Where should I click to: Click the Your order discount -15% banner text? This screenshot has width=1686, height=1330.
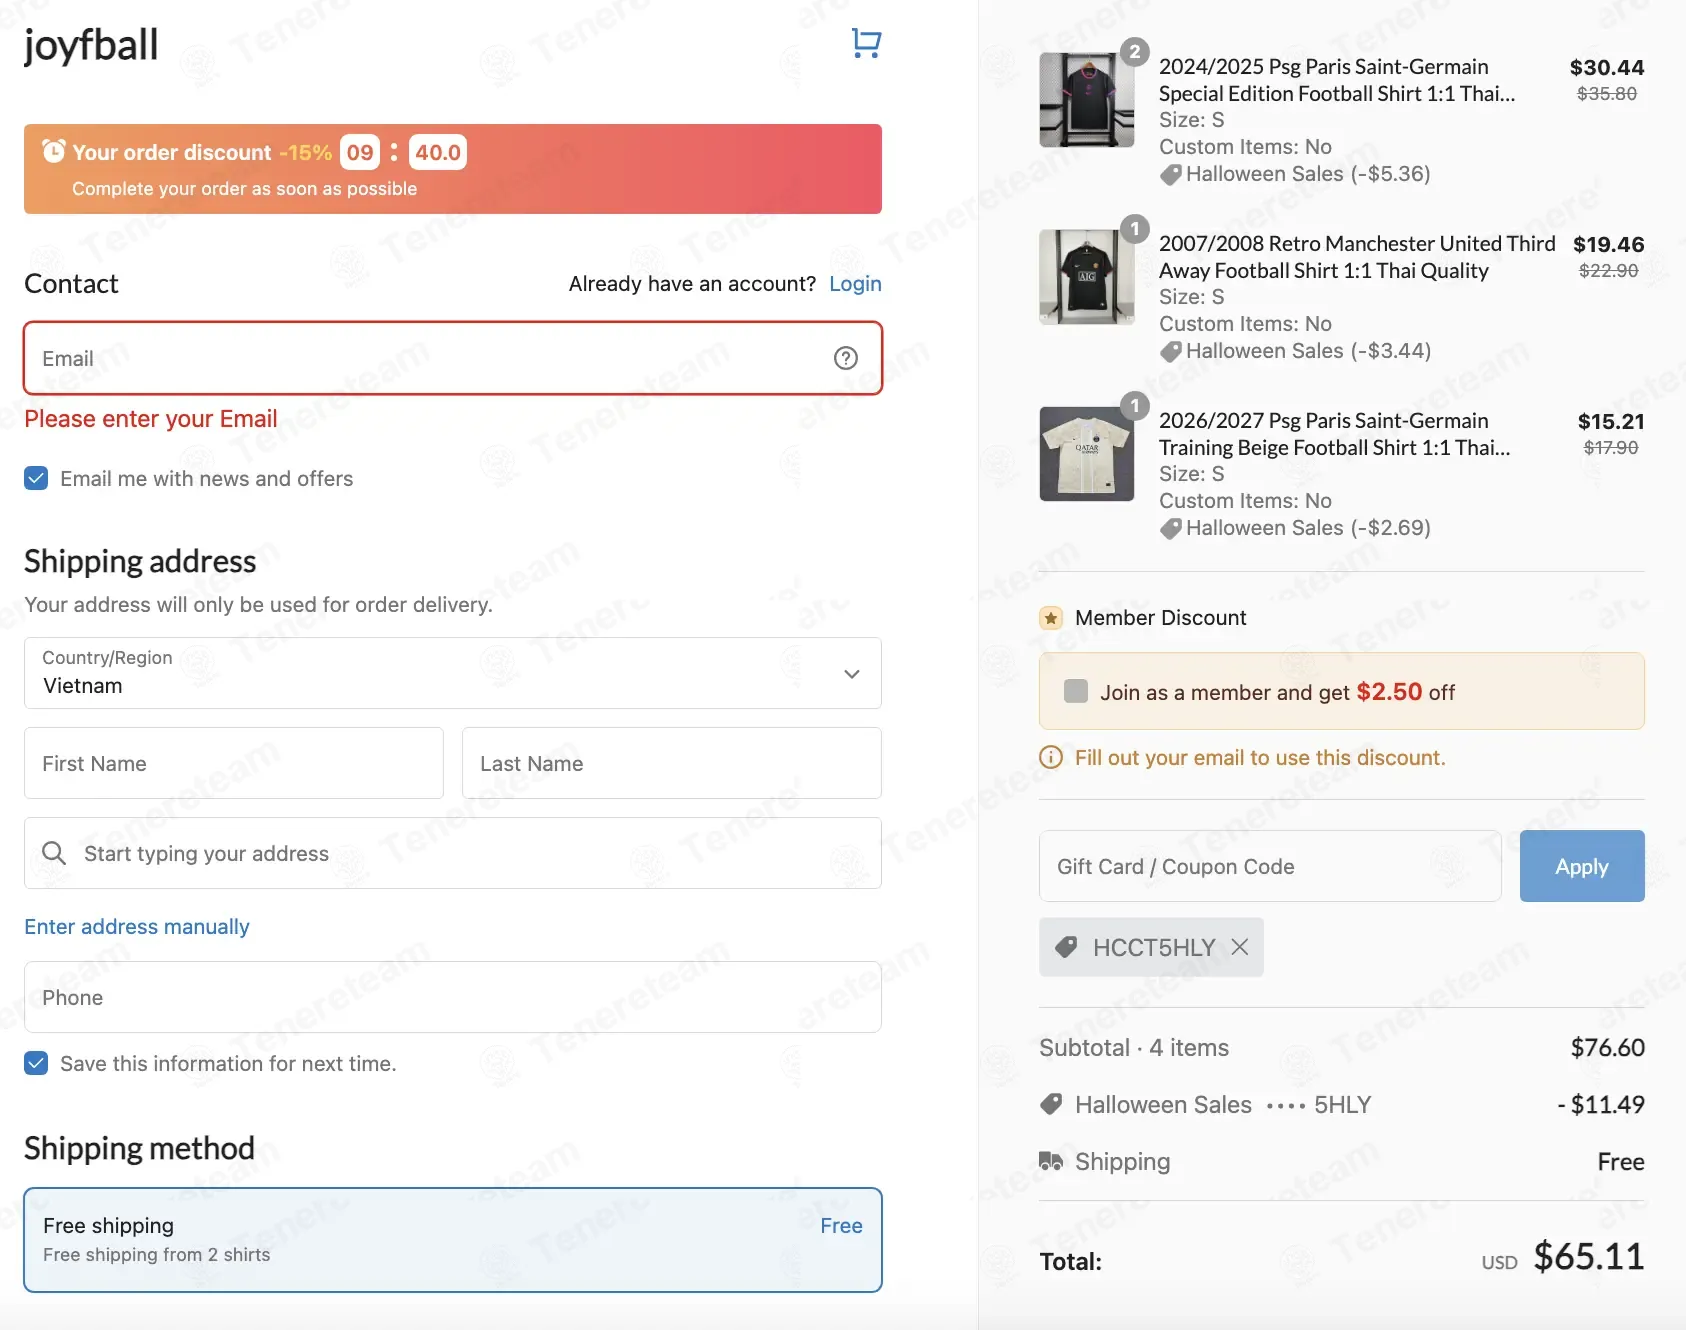202,152
